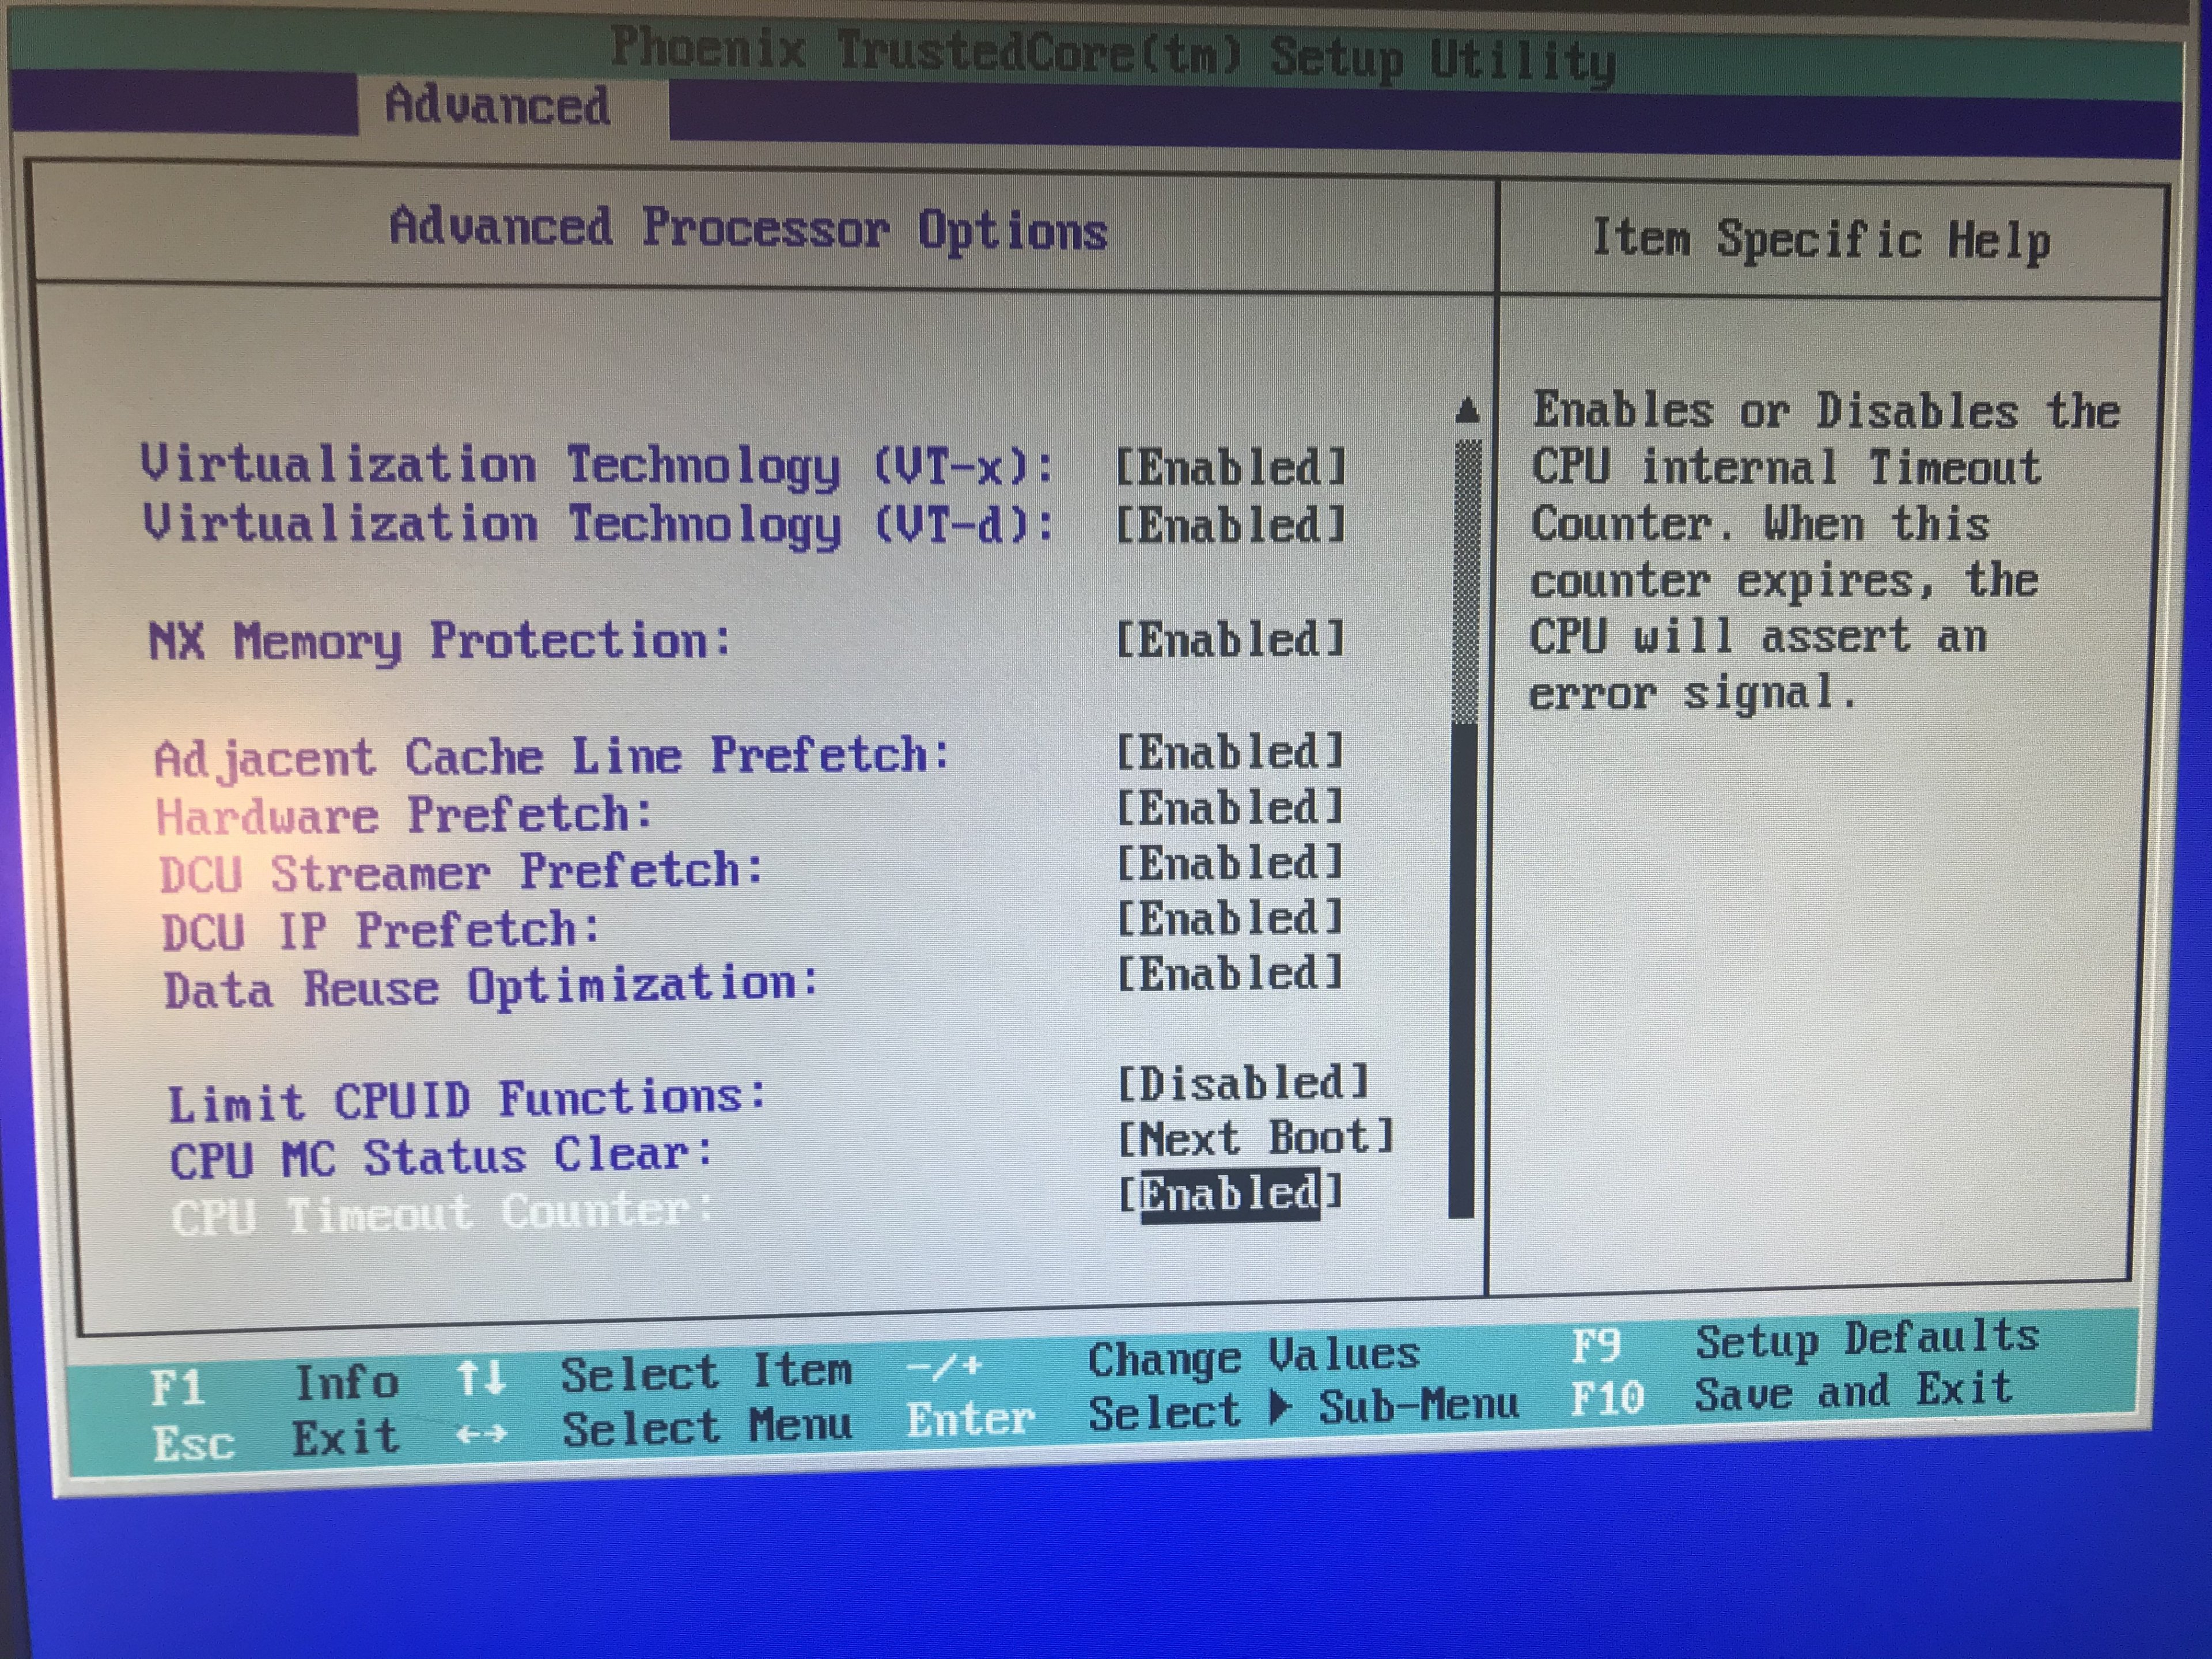Select DCU Streamer Prefetch menu item

[461, 872]
